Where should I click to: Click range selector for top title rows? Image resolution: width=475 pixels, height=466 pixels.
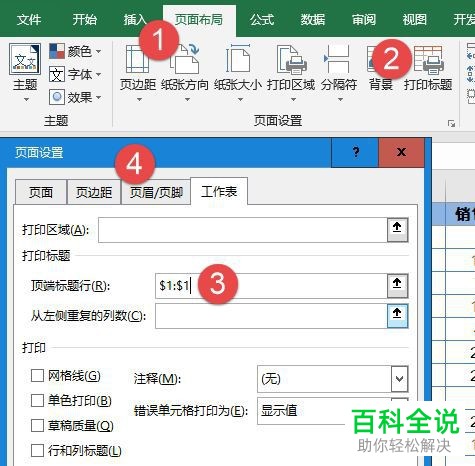(x=397, y=286)
